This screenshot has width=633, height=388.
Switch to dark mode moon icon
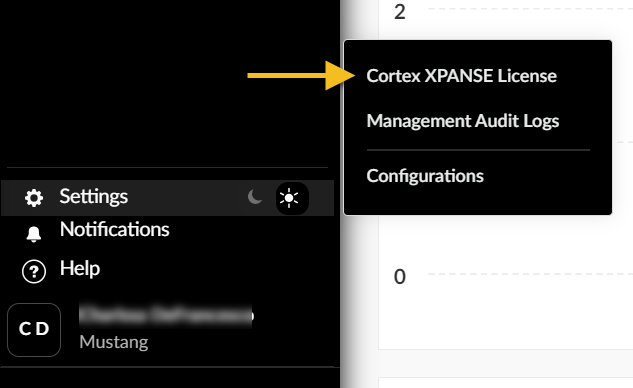[255, 197]
